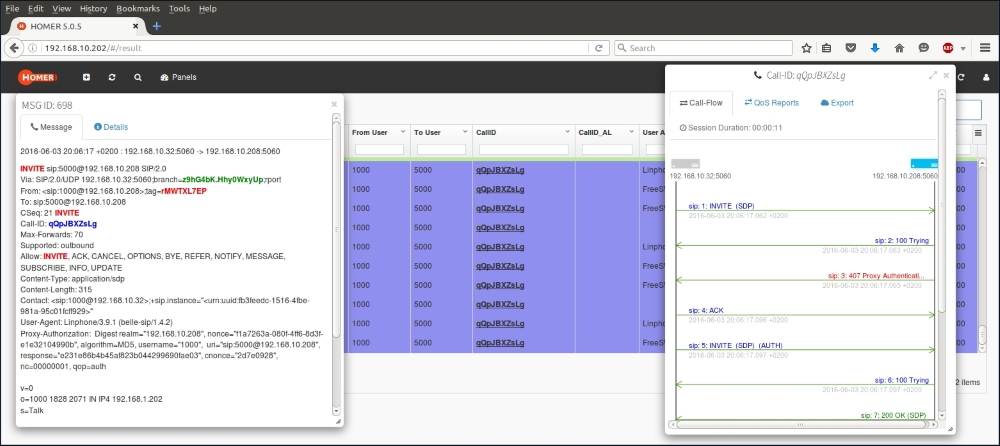
Task: Open the View menu
Action: point(62,8)
